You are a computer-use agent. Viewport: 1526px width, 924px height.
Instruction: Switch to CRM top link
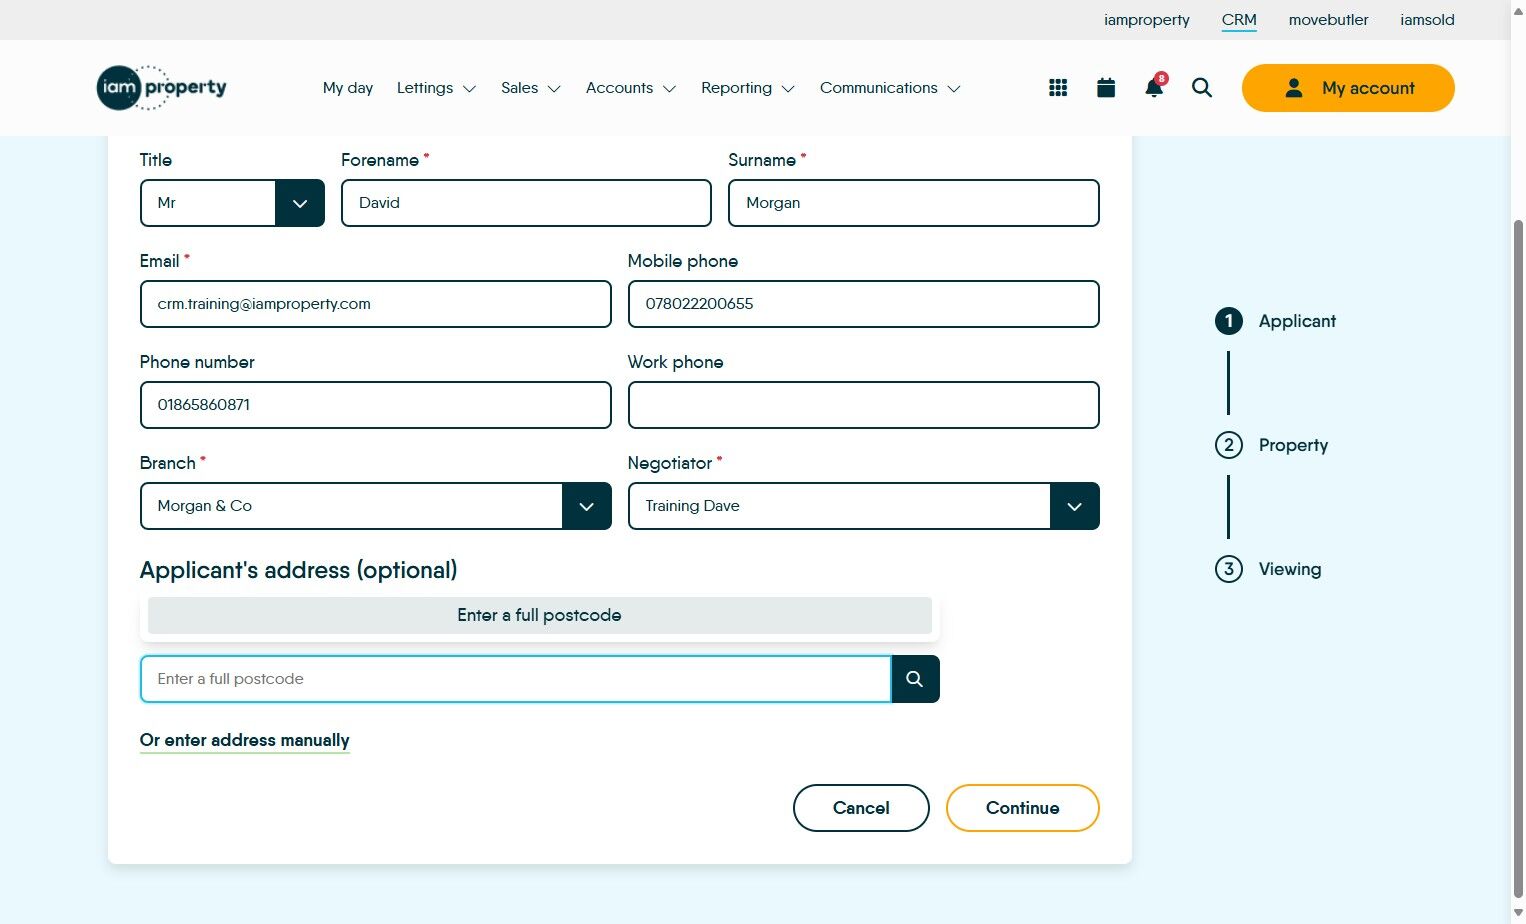pyautogui.click(x=1239, y=20)
